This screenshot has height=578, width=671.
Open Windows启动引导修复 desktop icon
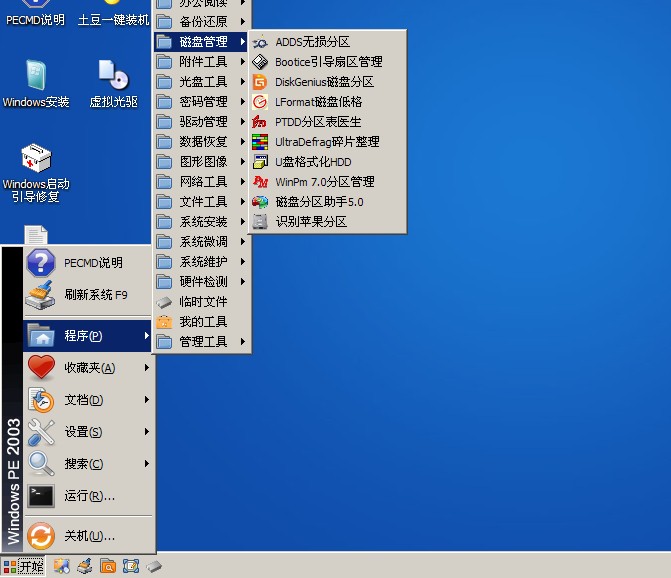click(36, 173)
